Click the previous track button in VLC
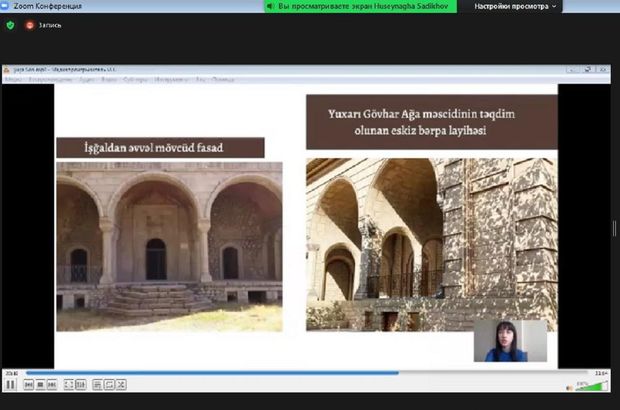 (x=27, y=384)
